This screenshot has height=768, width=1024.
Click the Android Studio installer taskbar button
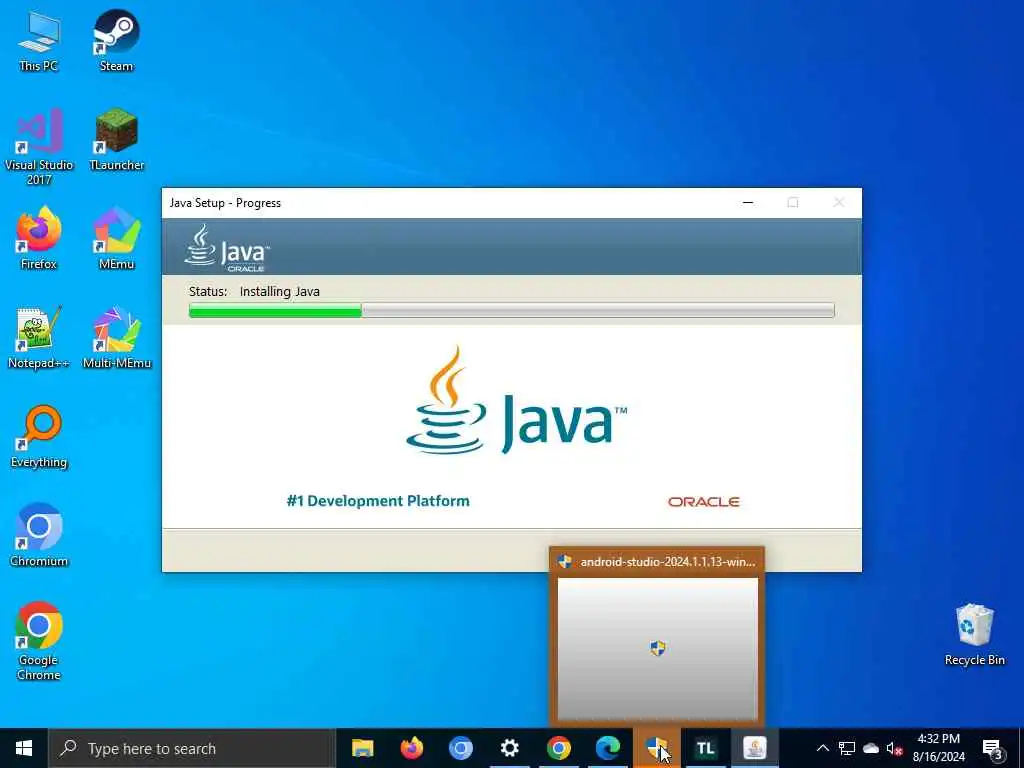(656, 748)
